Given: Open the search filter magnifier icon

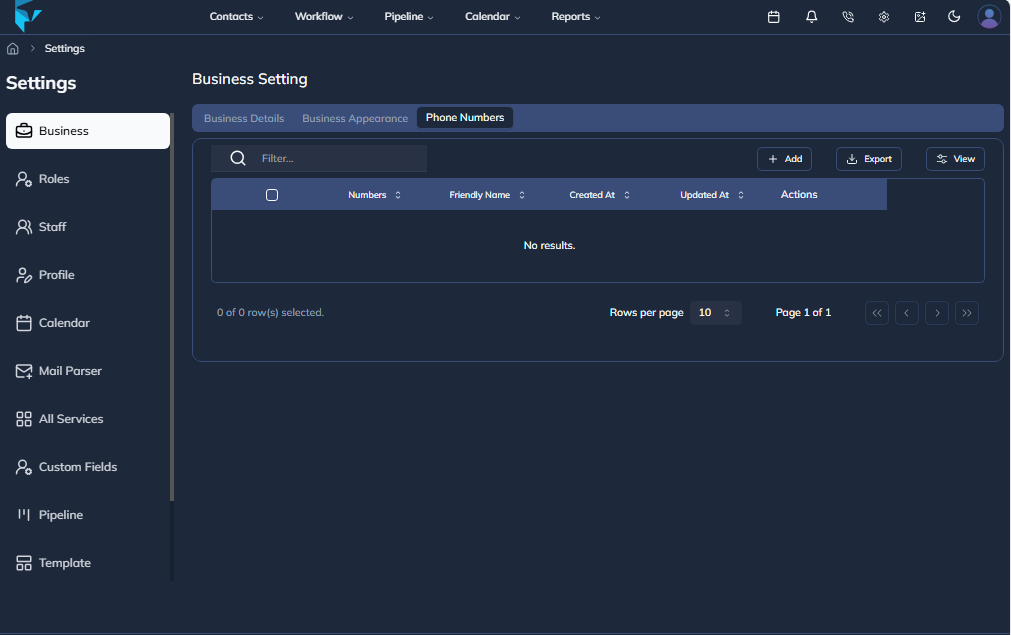Looking at the screenshot, I should [x=237, y=157].
